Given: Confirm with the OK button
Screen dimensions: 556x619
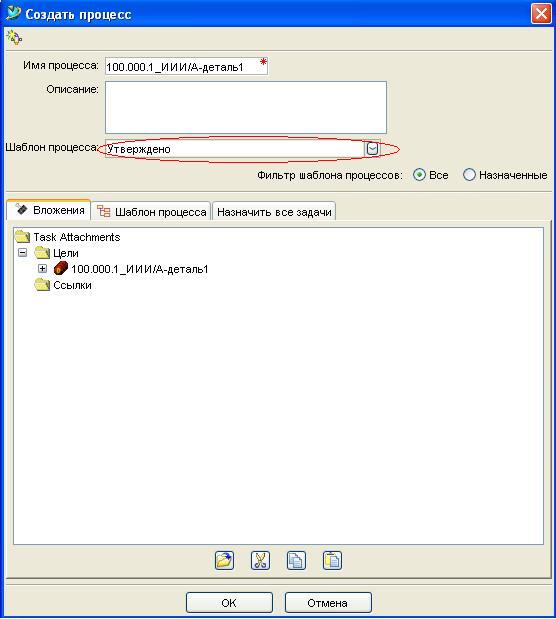Looking at the screenshot, I should coord(229,603).
